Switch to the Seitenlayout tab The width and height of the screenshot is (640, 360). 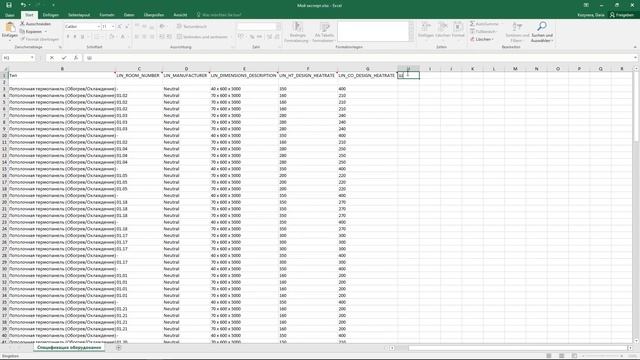[79, 15]
